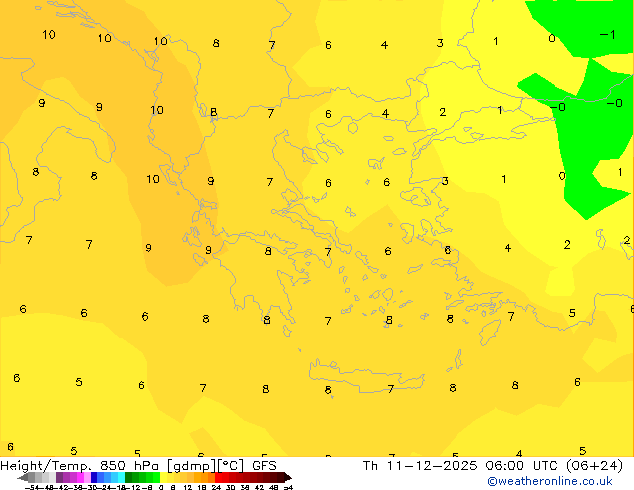Click the gray arrow end of the legend
Viewport: 634px width, 490px height.
coord(23,477)
